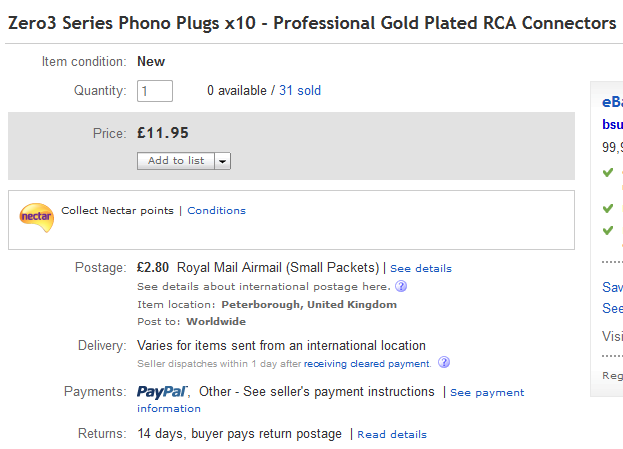Click the second green checkmark in seller panel
The image size is (623, 449).
click(608, 208)
